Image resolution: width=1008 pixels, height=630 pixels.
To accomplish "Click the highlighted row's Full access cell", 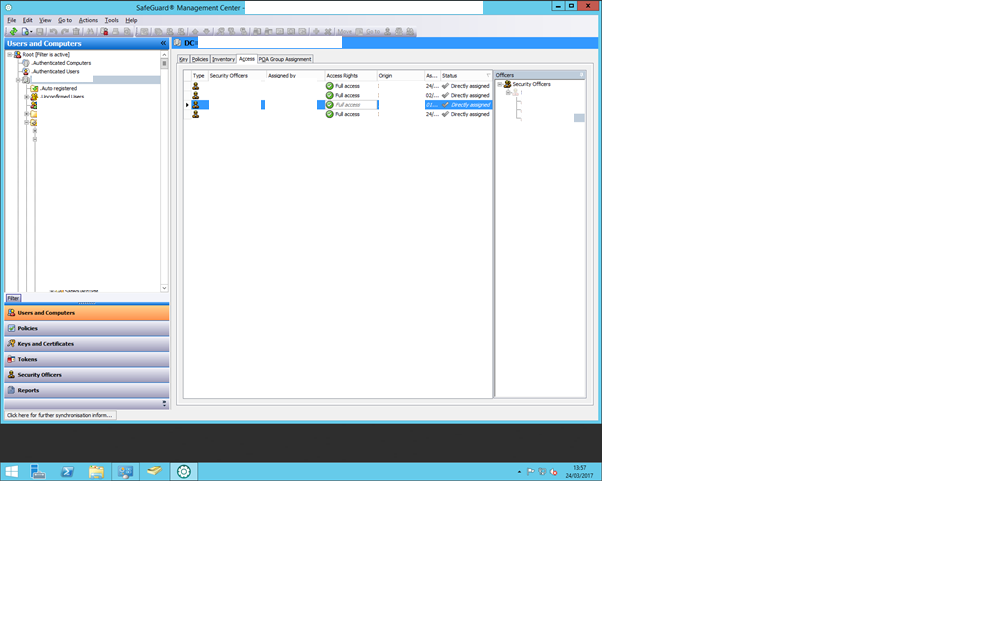I will [x=351, y=105].
